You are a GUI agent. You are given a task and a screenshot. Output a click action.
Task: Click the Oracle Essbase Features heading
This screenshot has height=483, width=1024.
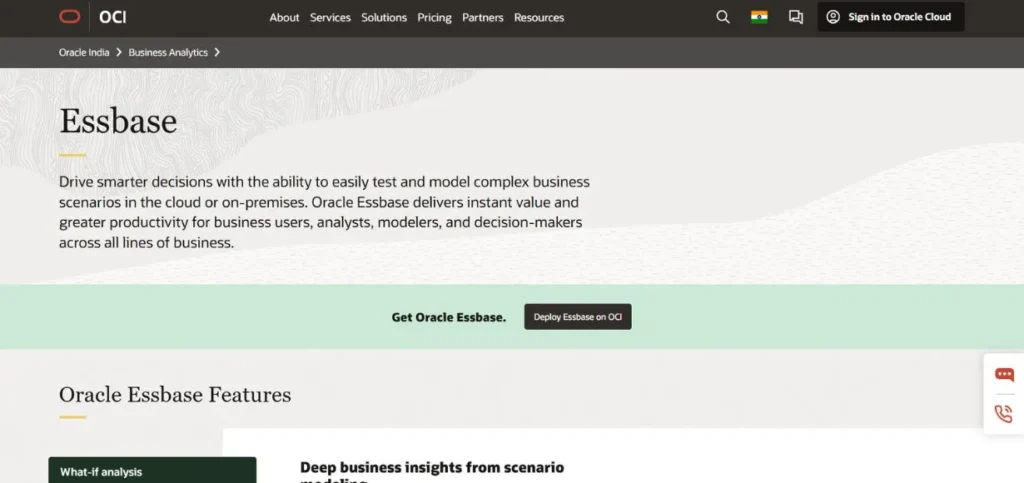(x=175, y=395)
